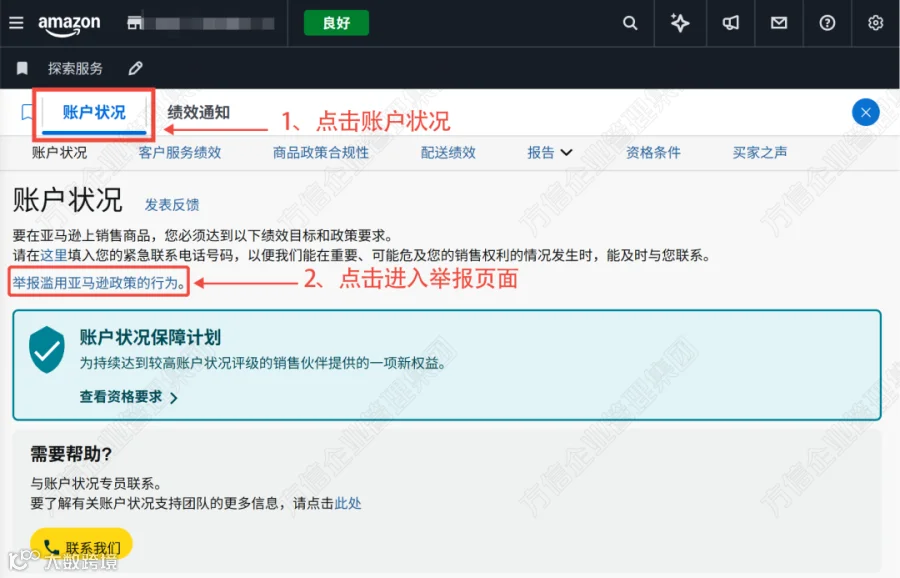Click the 发表反馈 link
Screen dimensions: 900x578
coord(172,205)
